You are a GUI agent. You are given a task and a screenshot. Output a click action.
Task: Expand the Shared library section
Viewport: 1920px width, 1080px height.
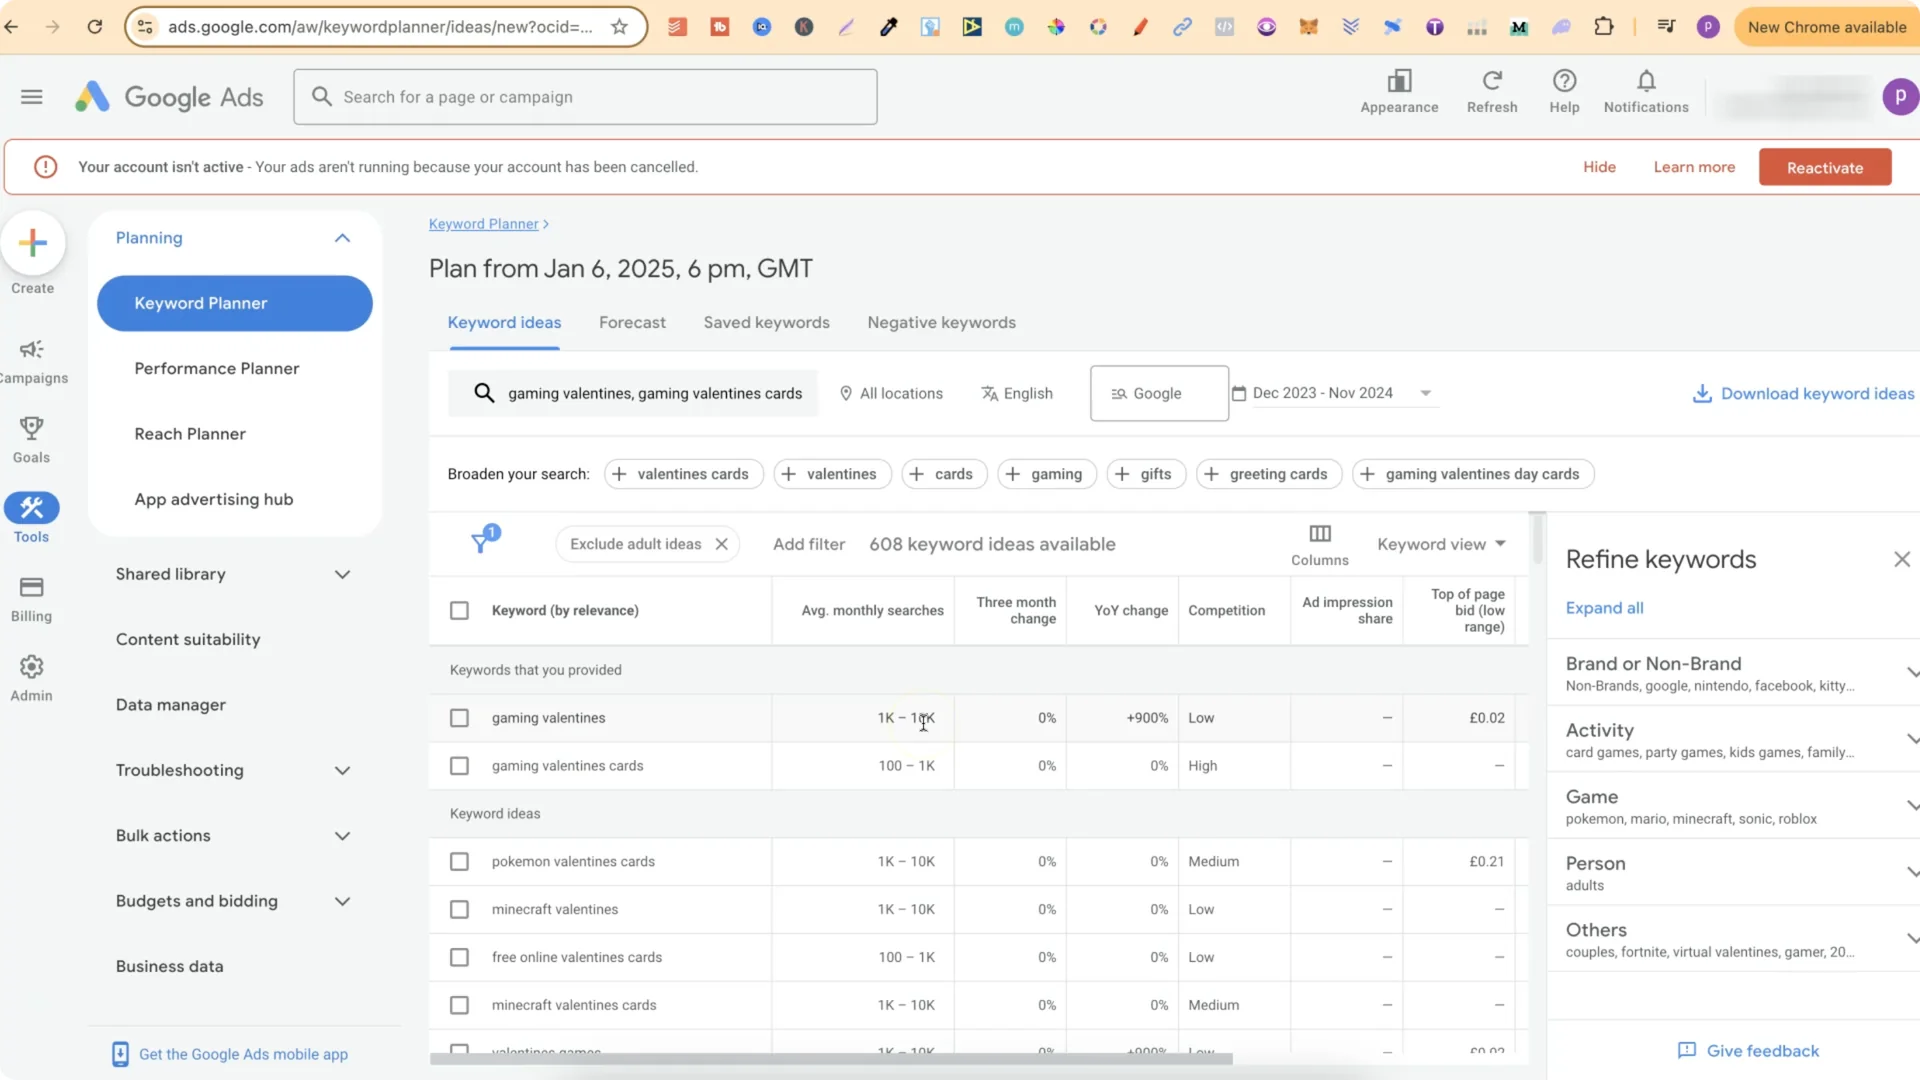pyautogui.click(x=342, y=575)
